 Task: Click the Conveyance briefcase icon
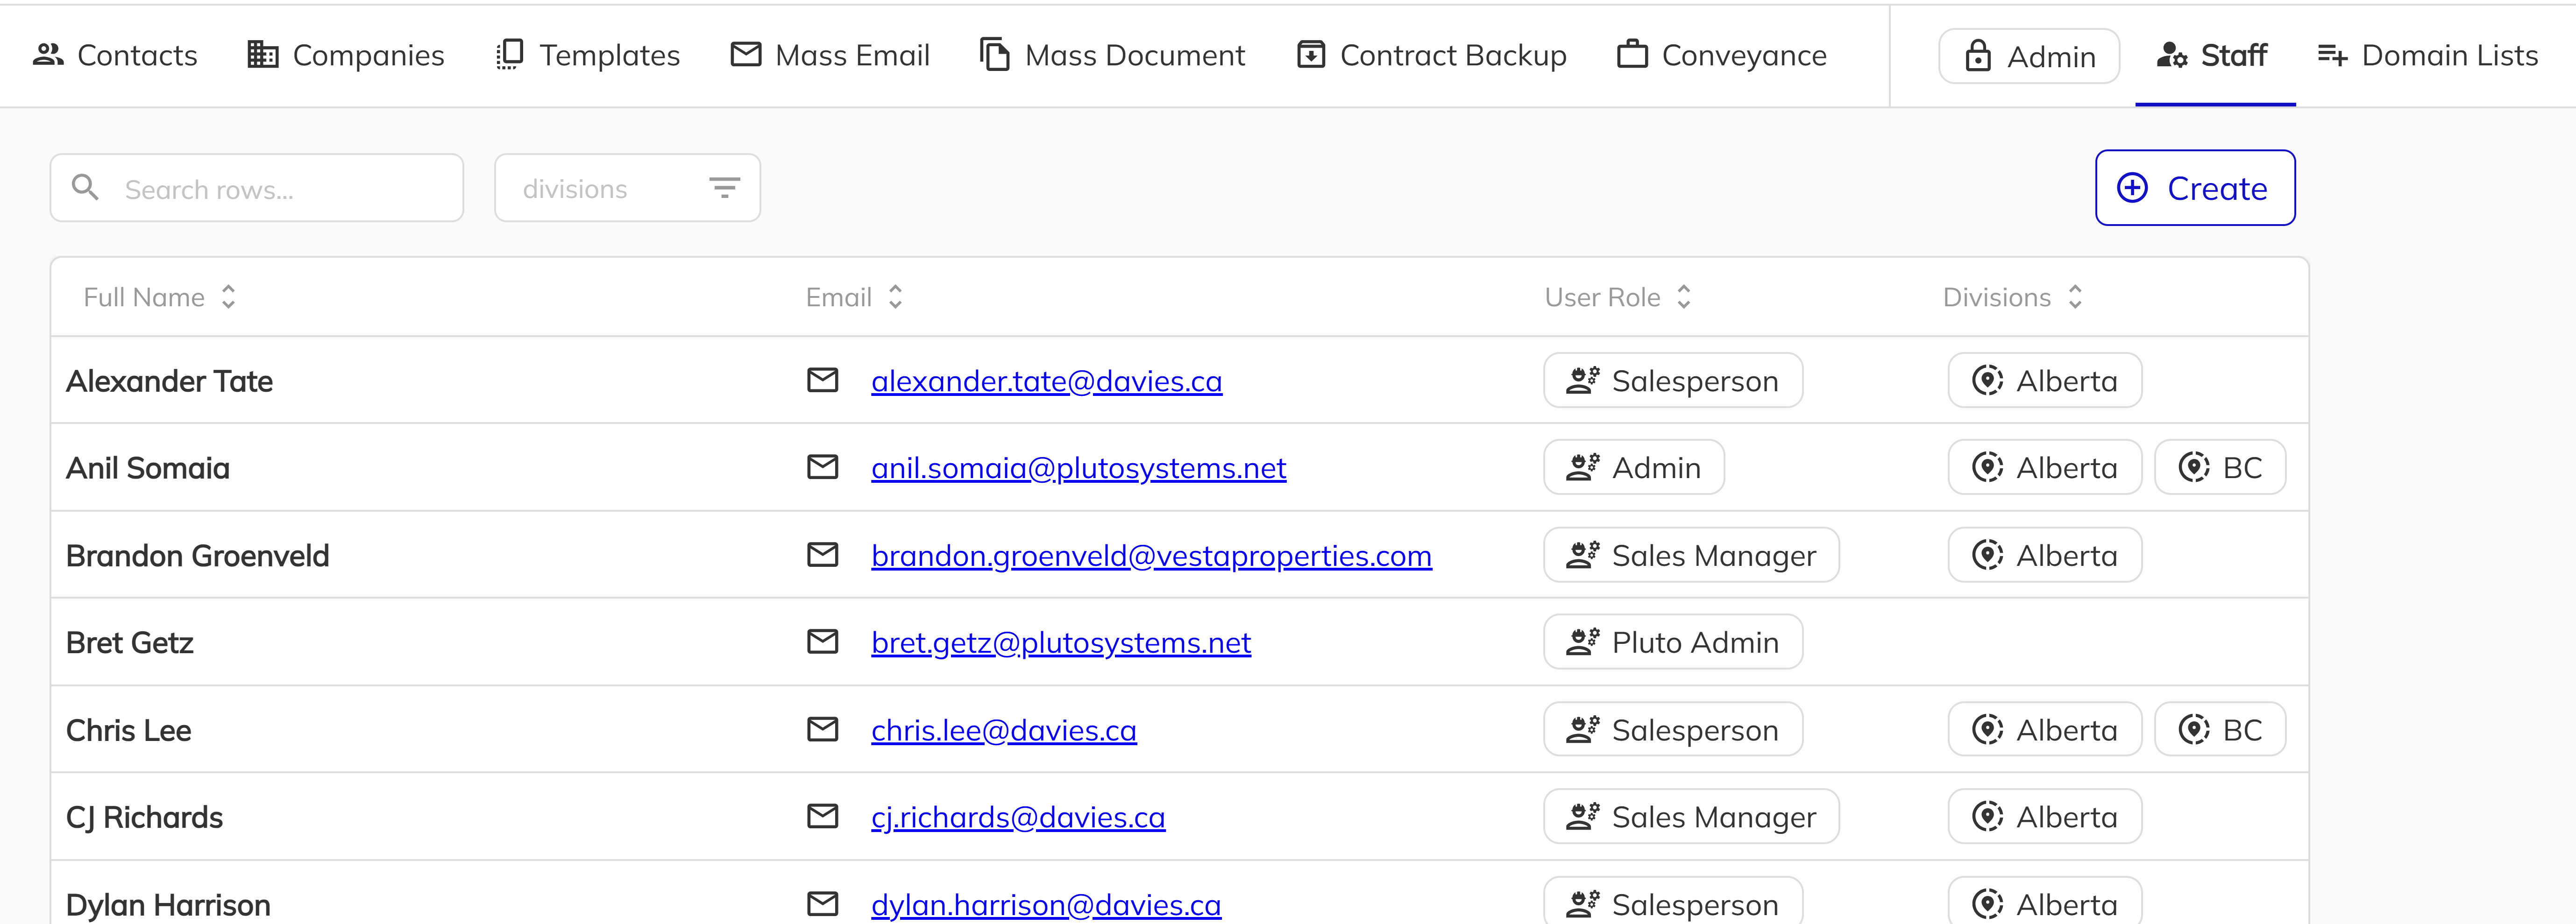tap(1632, 55)
